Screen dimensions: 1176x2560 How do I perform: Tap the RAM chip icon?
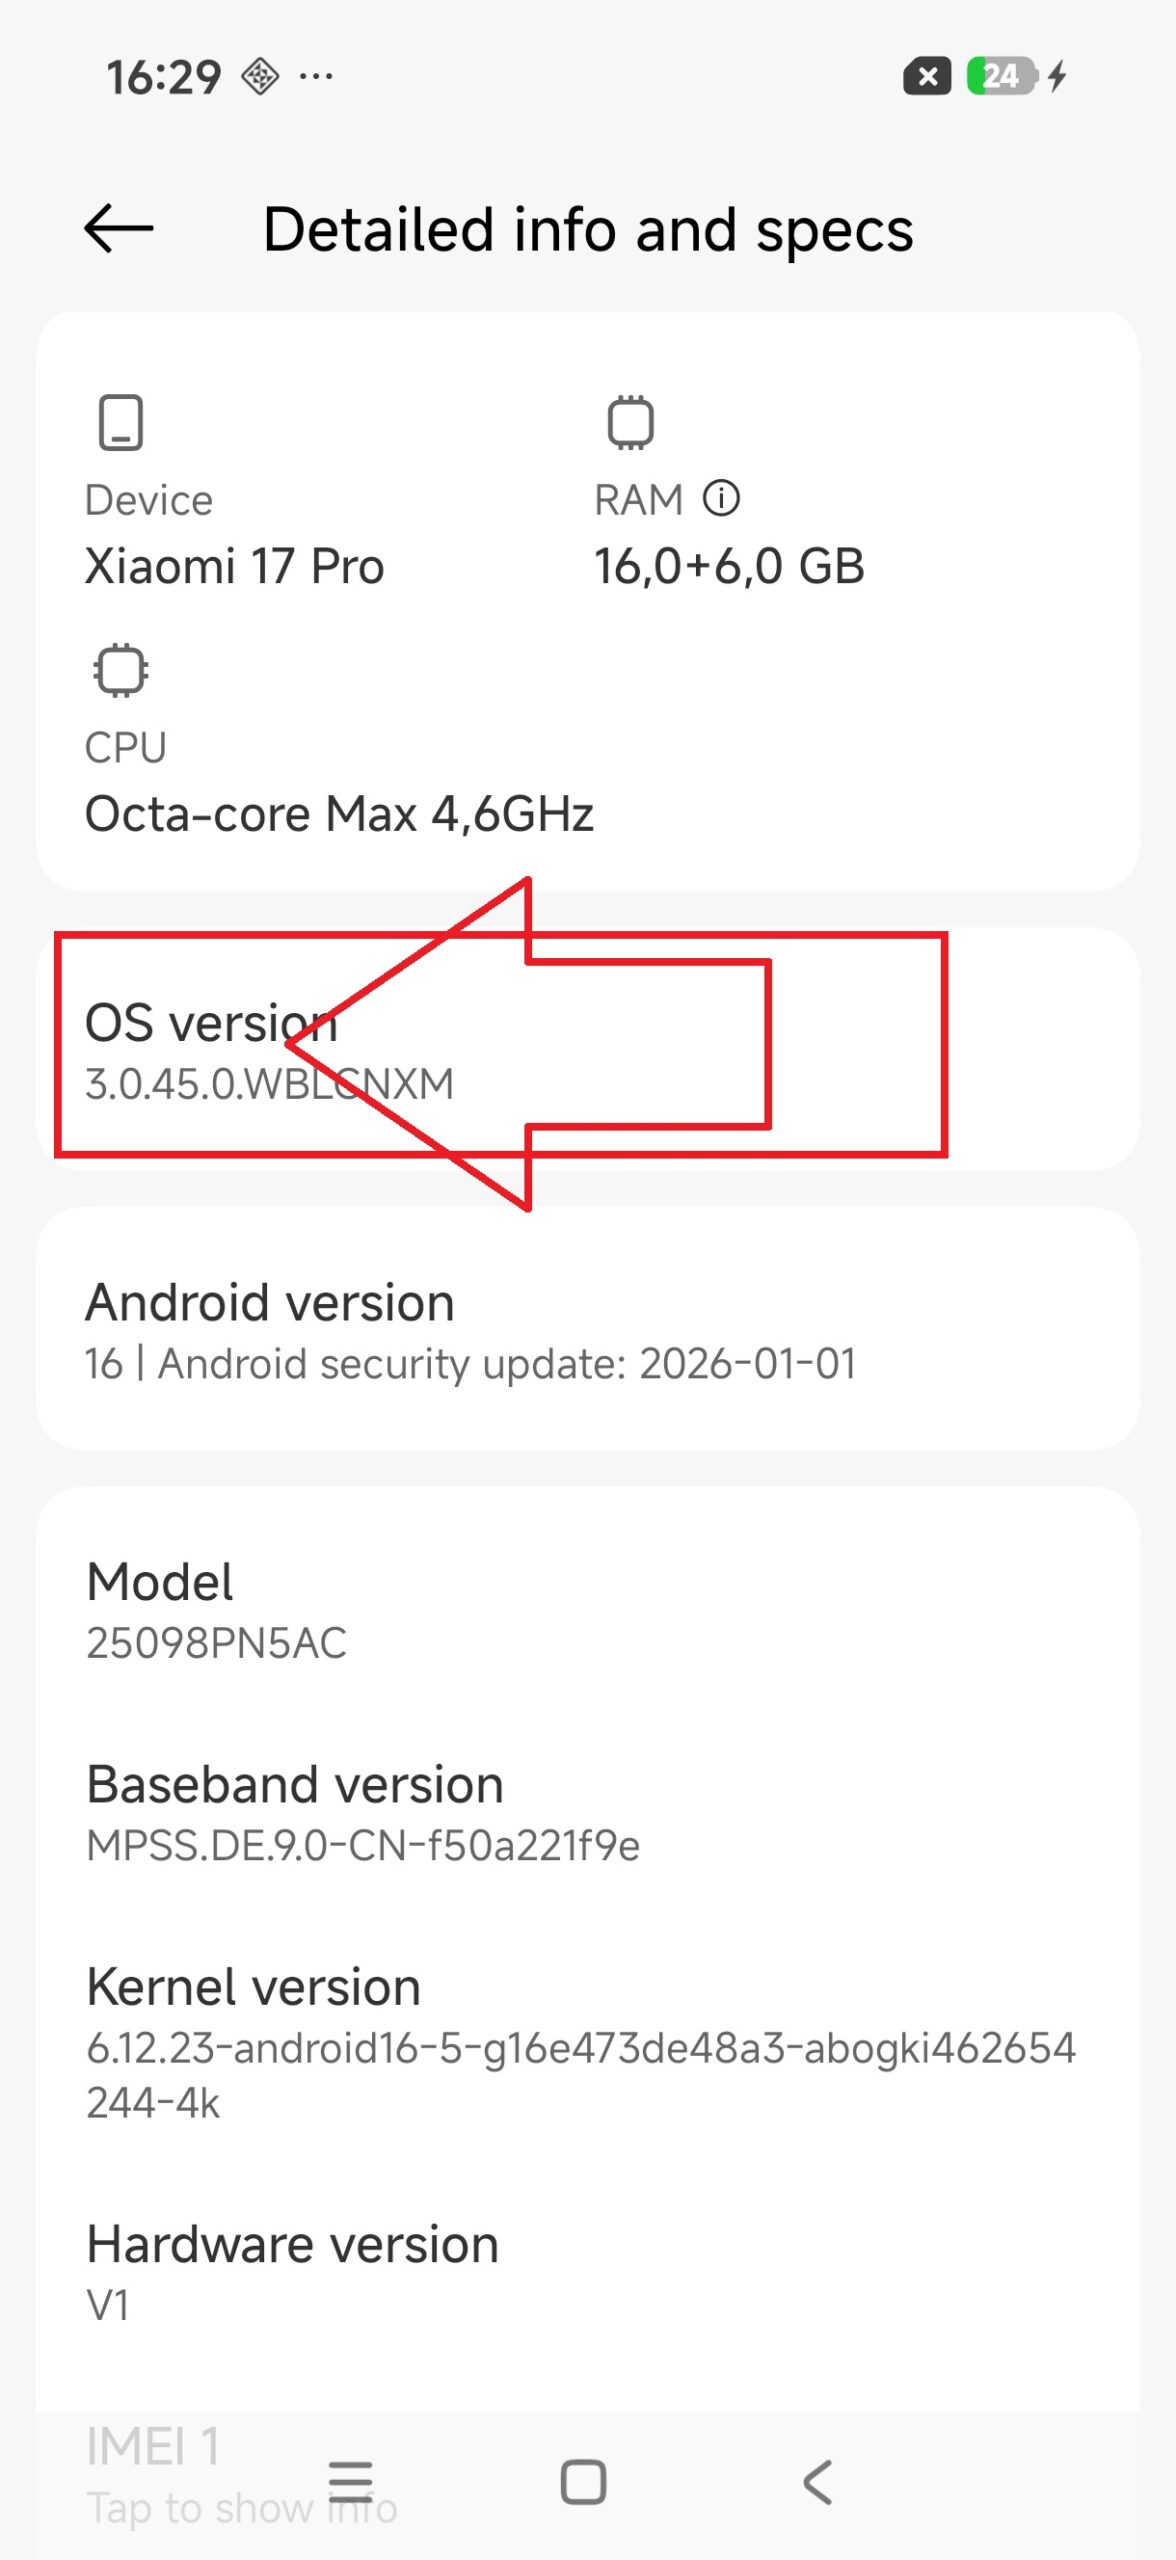point(630,422)
